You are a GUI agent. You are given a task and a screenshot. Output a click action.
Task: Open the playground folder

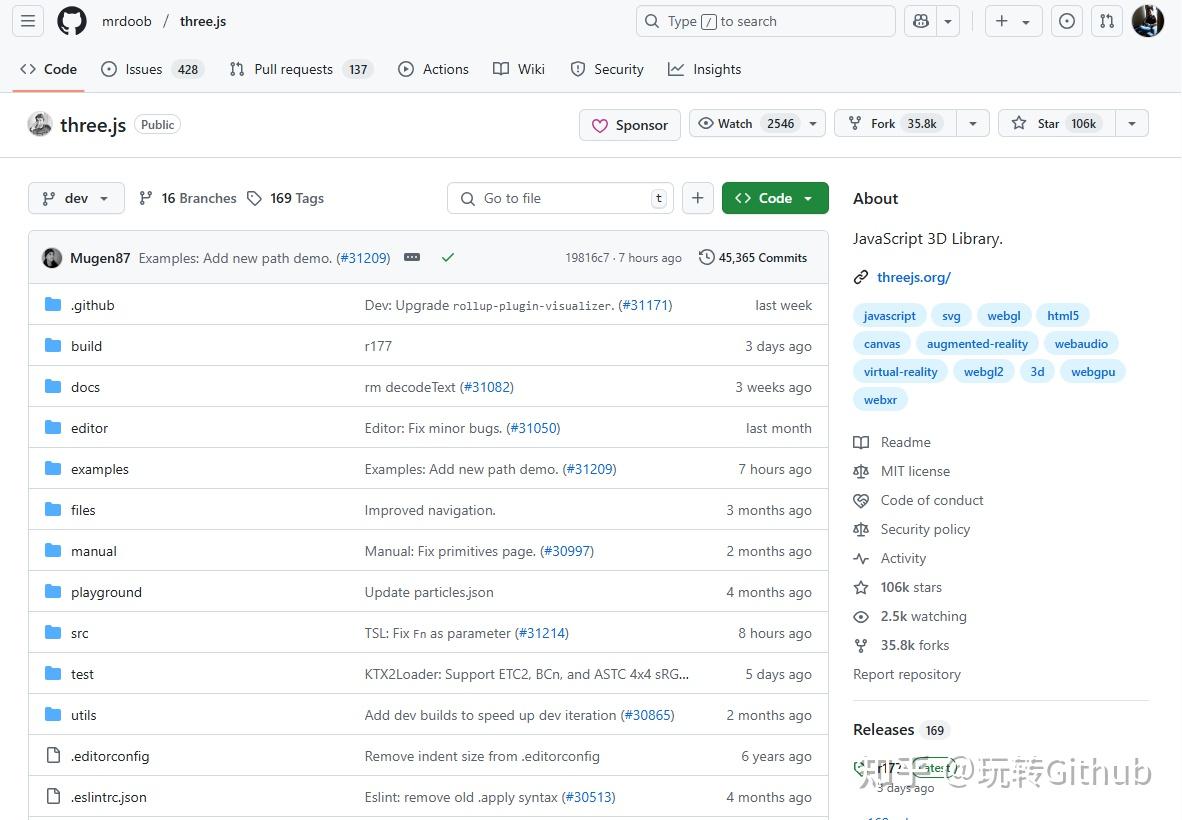[x=106, y=592]
